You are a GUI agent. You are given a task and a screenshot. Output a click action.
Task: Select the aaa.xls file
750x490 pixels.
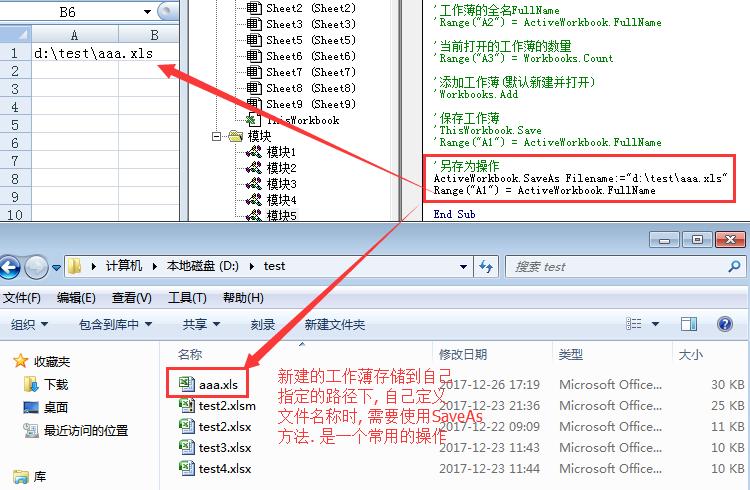218,384
